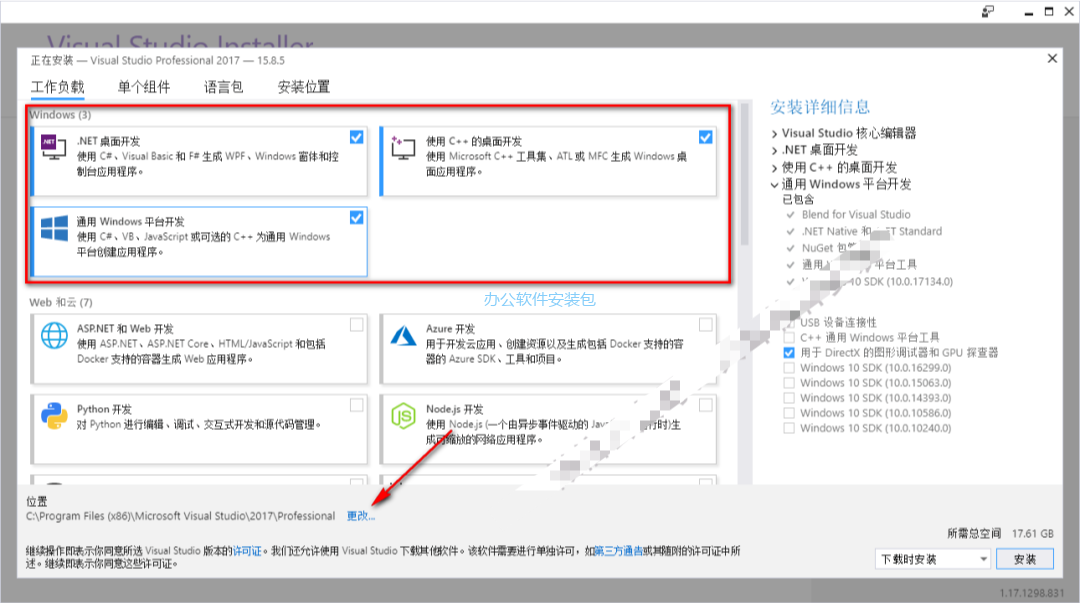Image resolution: width=1080 pixels, height=603 pixels.
Task: Select the Azure 开发 workload icon
Action: pos(404,341)
